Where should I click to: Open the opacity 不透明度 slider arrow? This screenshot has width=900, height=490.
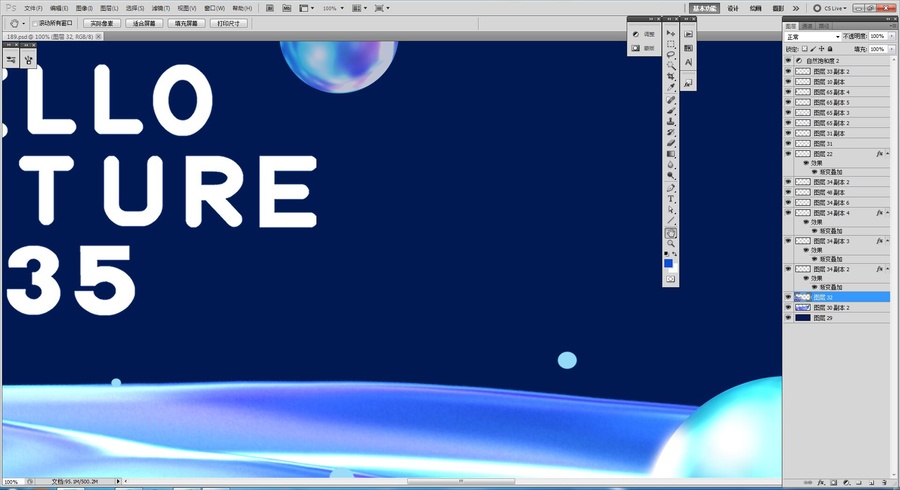(x=892, y=36)
